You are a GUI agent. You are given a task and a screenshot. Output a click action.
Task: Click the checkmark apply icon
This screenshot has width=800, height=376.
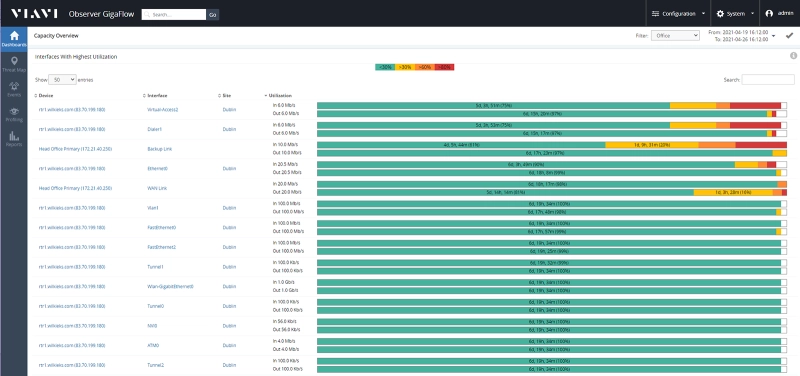coord(789,36)
